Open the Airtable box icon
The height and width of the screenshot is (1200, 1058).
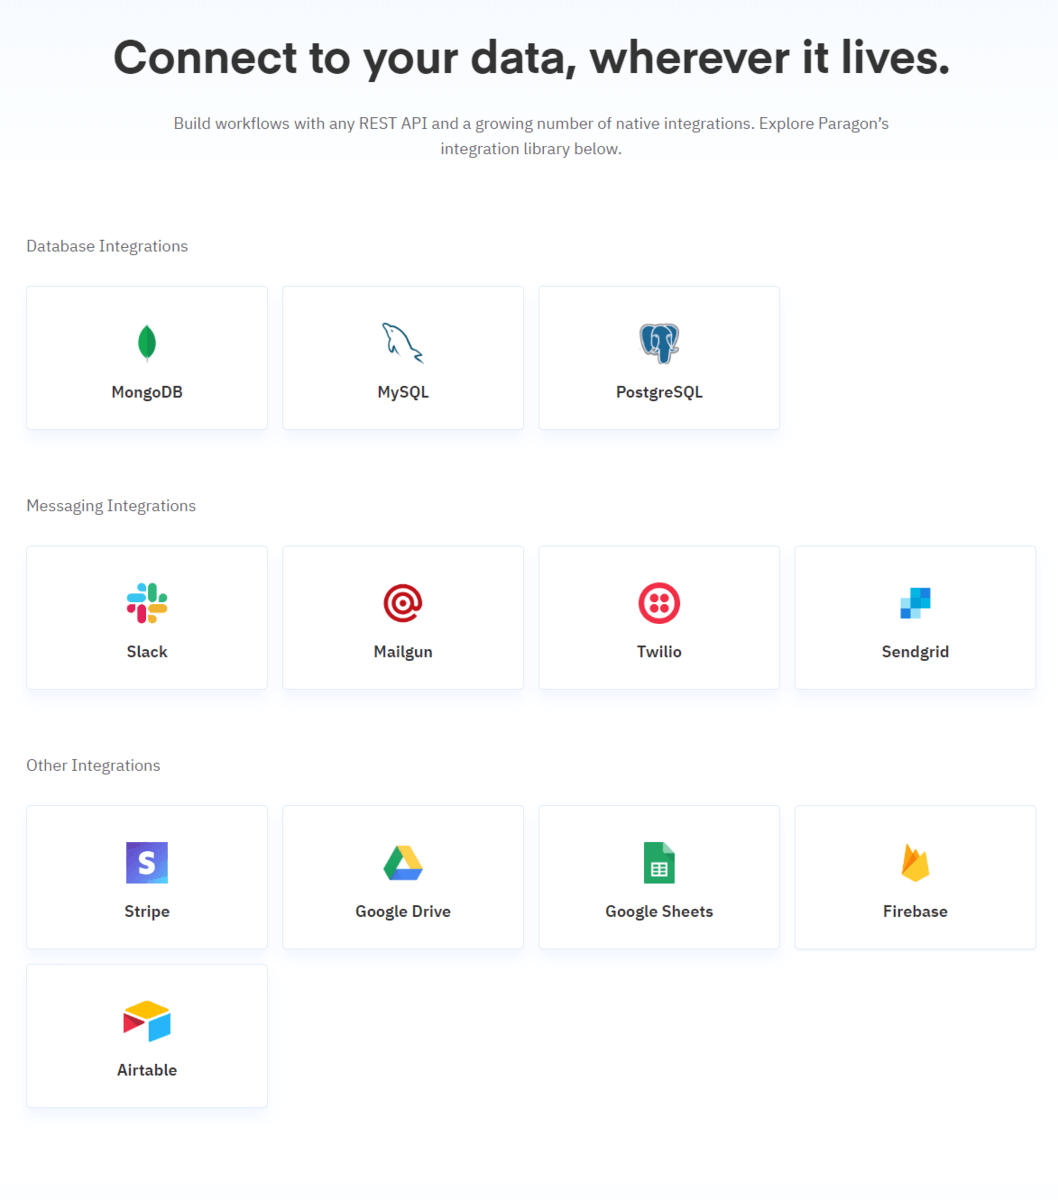(x=147, y=1021)
